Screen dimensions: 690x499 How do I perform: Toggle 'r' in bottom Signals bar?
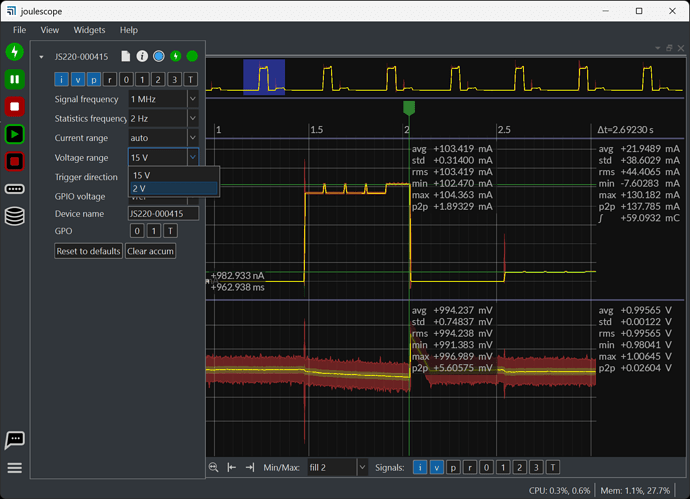pos(470,467)
